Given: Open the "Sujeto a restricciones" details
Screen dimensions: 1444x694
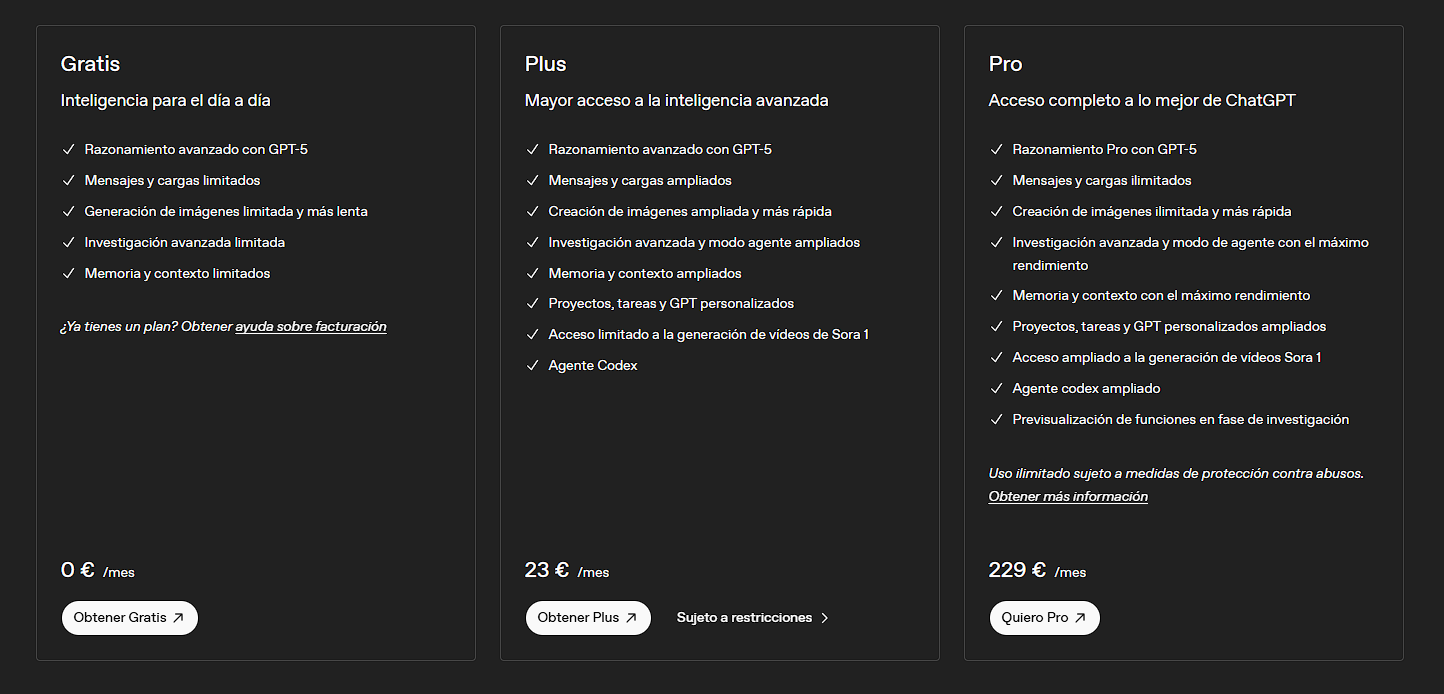Looking at the screenshot, I should click(x=751, y=617).
